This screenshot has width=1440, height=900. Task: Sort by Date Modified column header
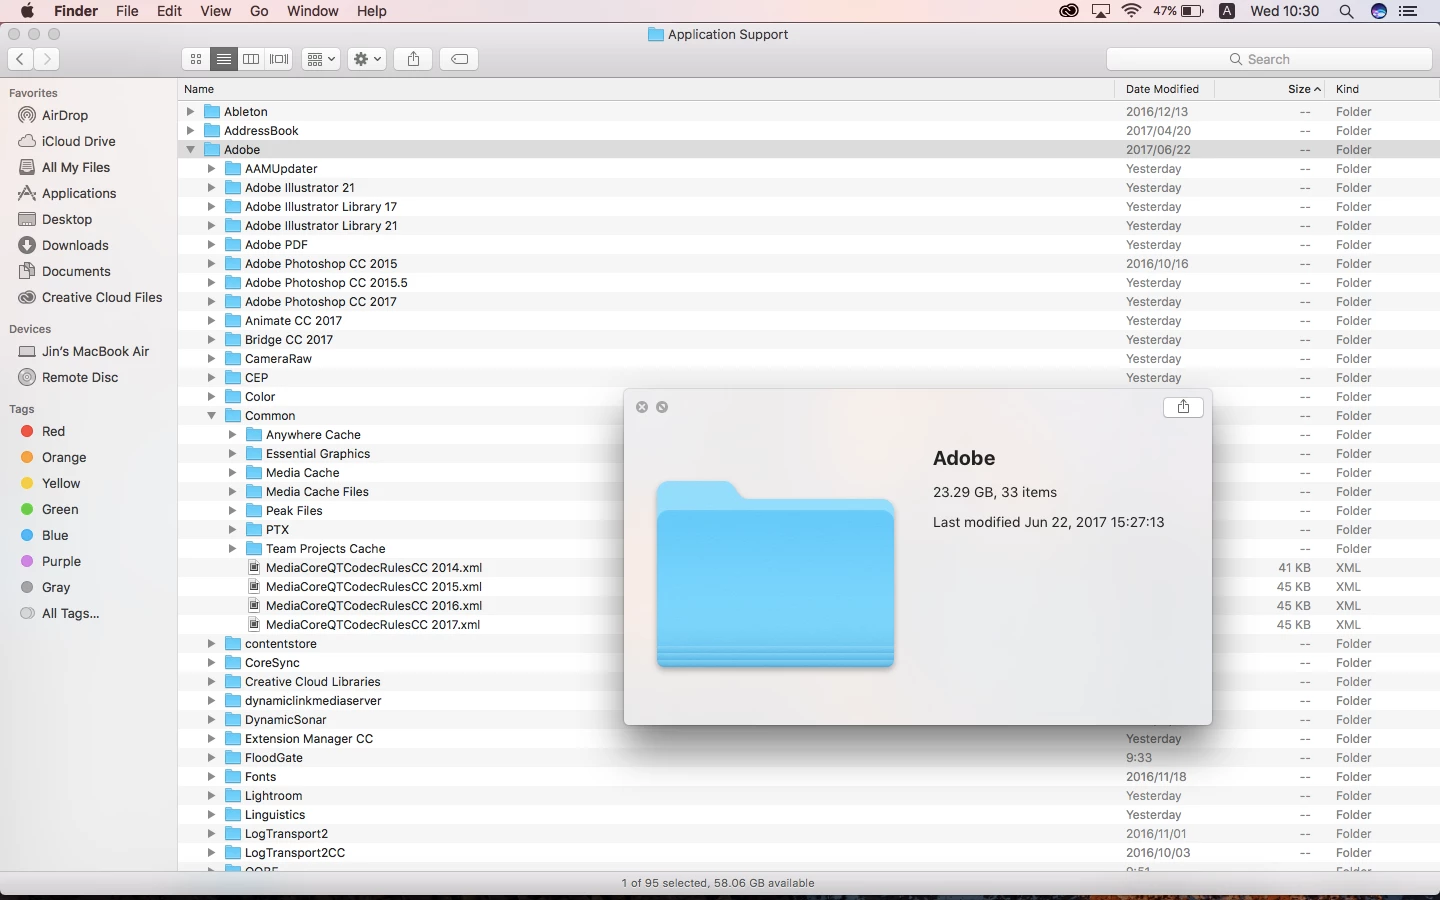pos(1163,89)
